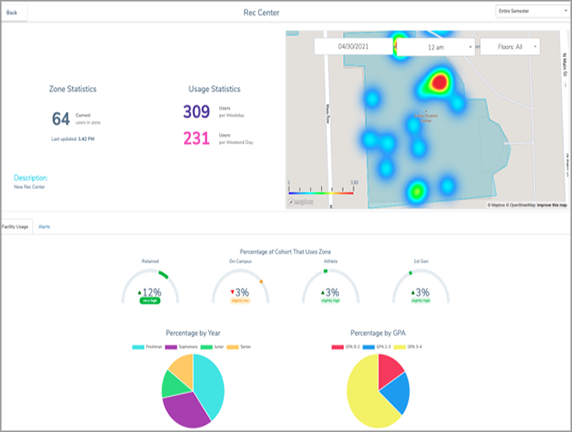This screenshot has width=572, height=432.
Task: Toggle the GPA 3-4 legend swatch
Action: [x=399, y=347]
